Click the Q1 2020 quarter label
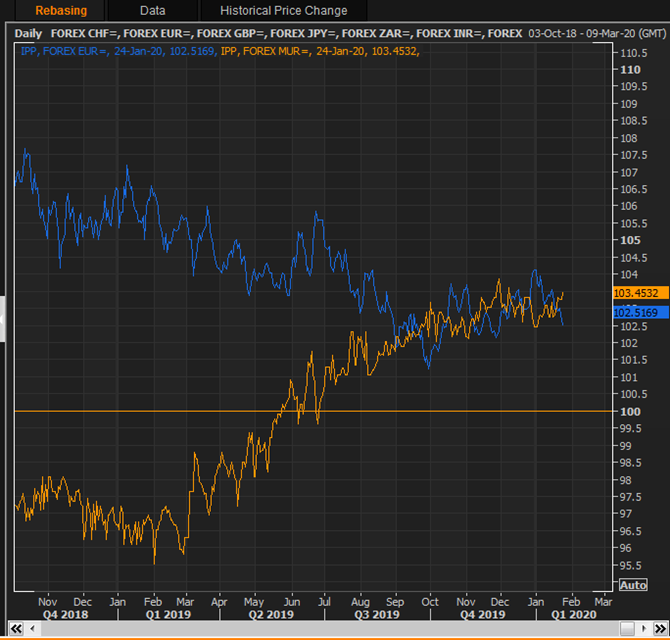This screenshot has width=670, height=640. 573,614
